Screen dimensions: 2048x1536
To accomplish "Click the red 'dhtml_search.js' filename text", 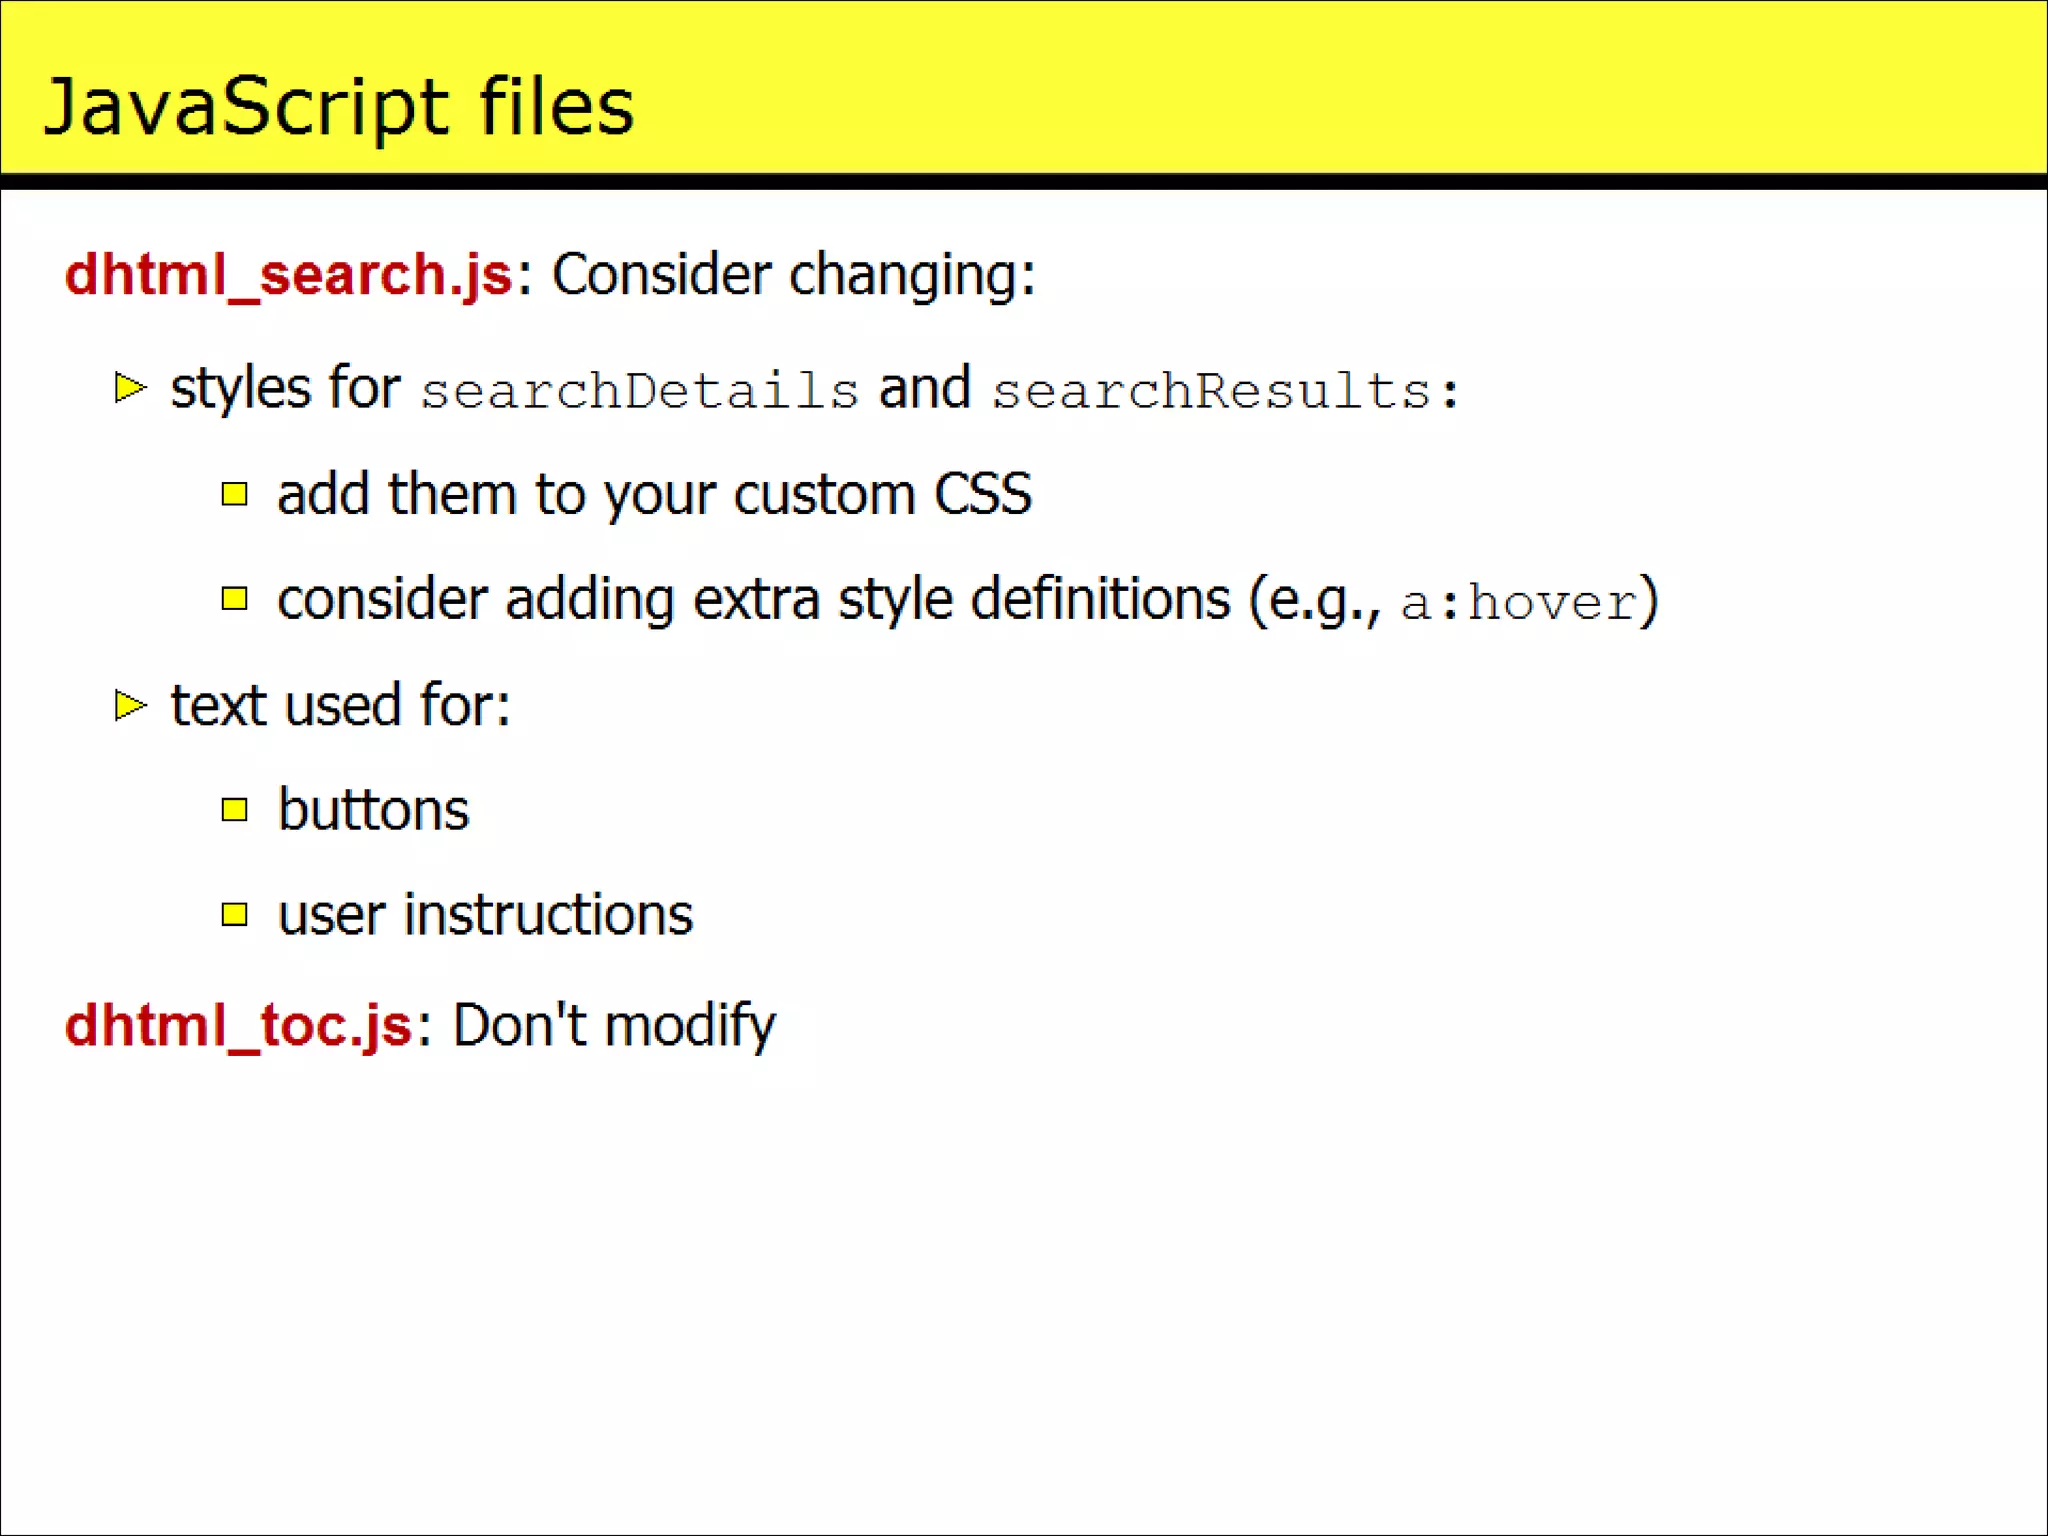I will 288,275.
